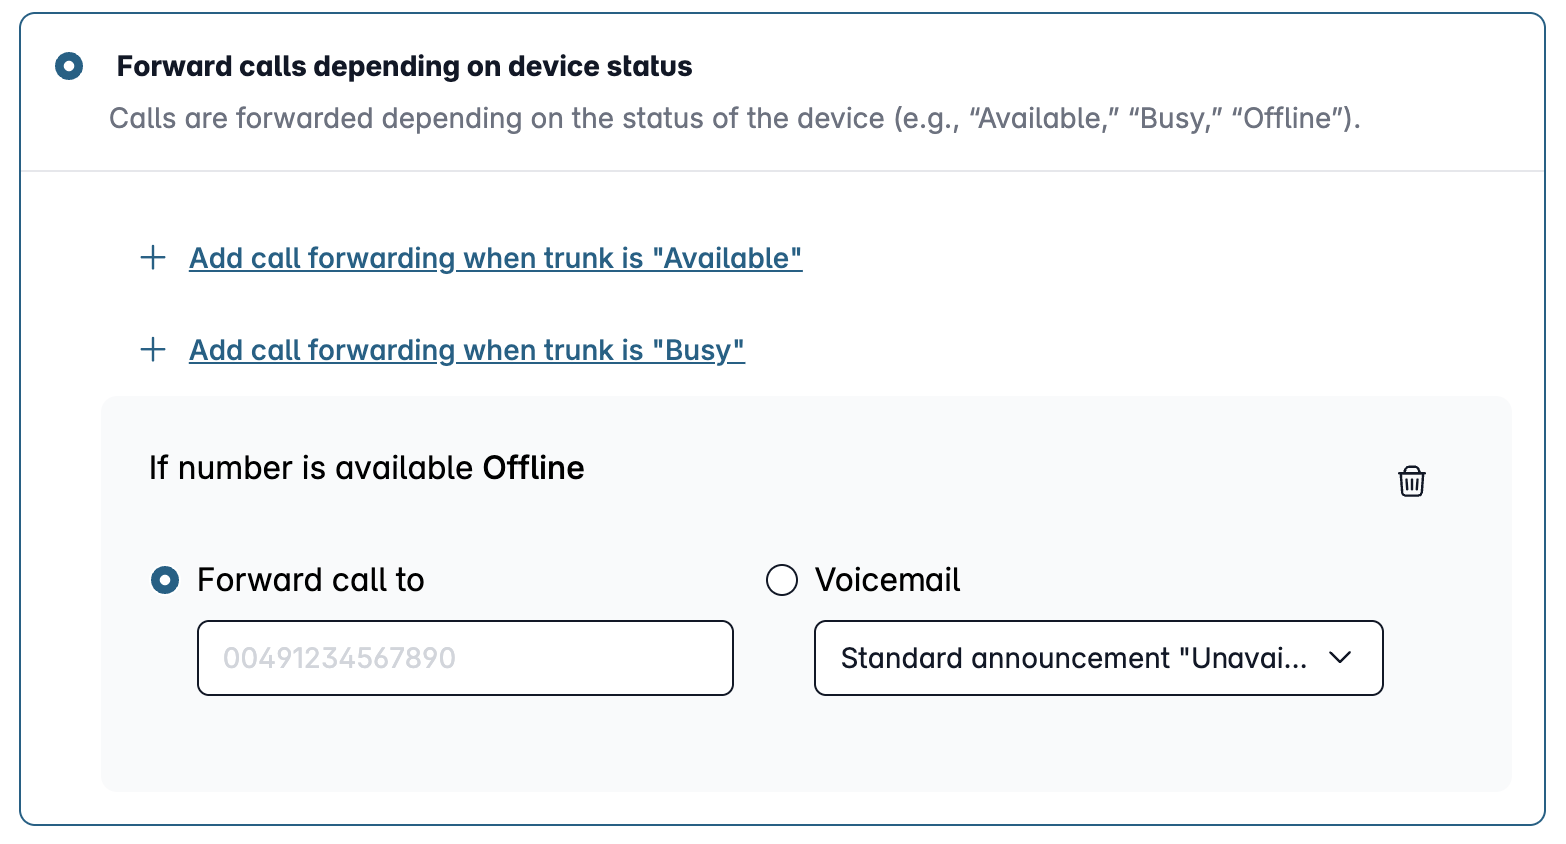
Task: Click the "If number is available Offline" title
Action: 367,468
